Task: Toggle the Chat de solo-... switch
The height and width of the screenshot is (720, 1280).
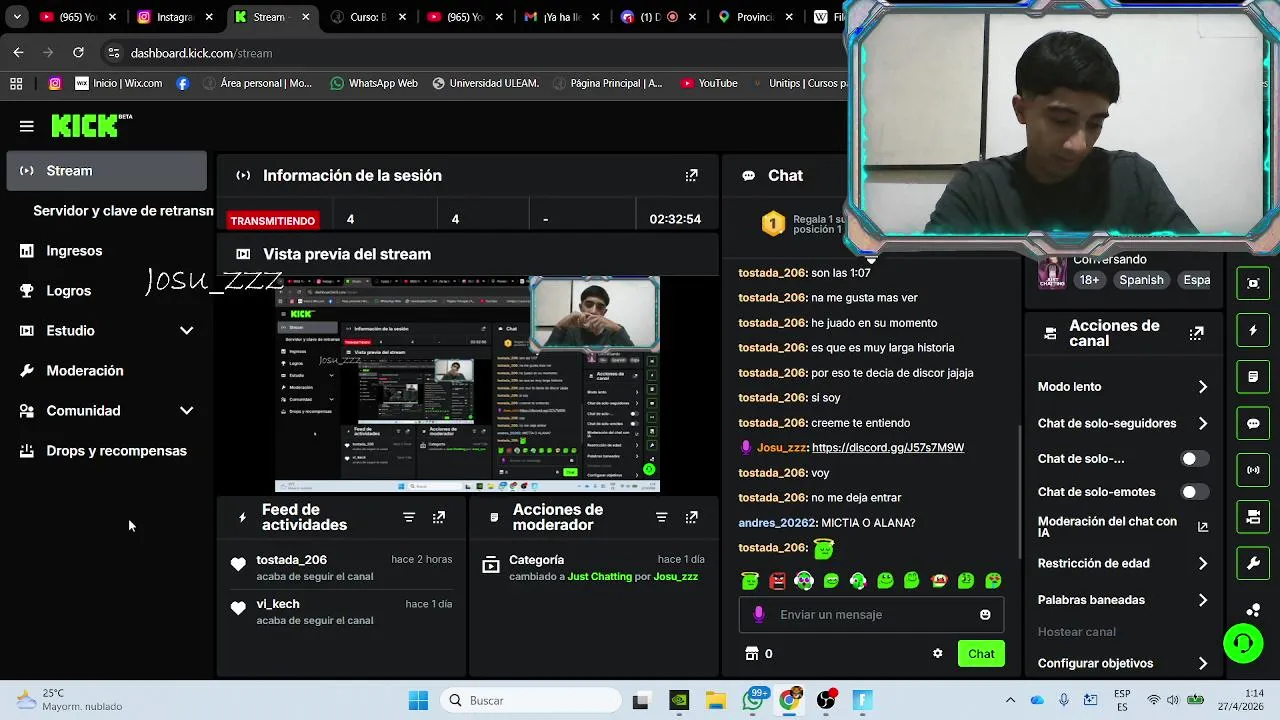Action: (x=1194, y=459)
